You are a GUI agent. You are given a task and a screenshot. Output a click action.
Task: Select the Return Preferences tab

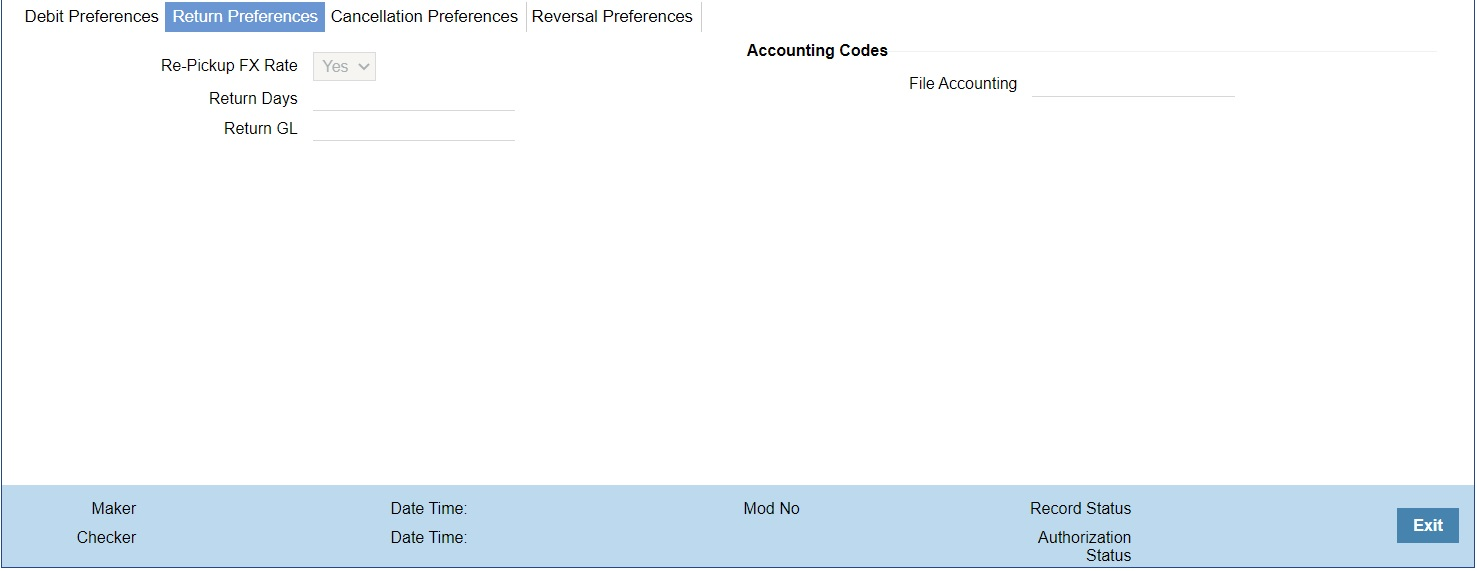245,16
